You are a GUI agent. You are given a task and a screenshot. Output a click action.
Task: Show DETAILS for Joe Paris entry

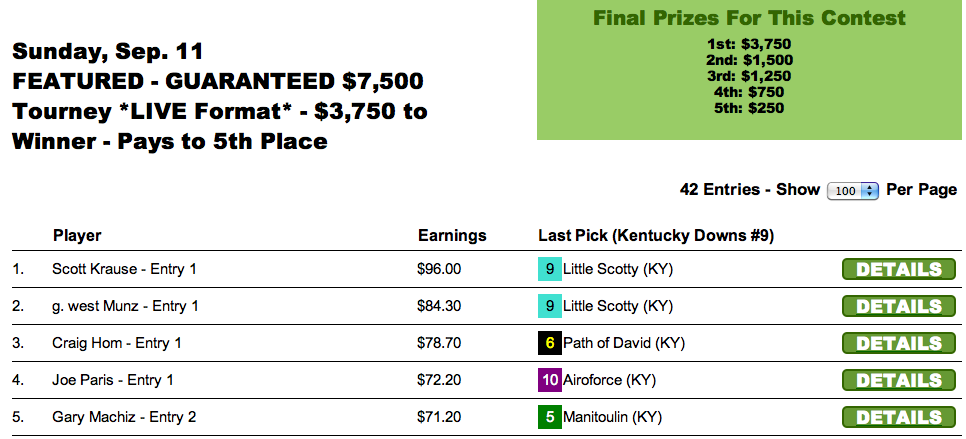coord(899,380)
